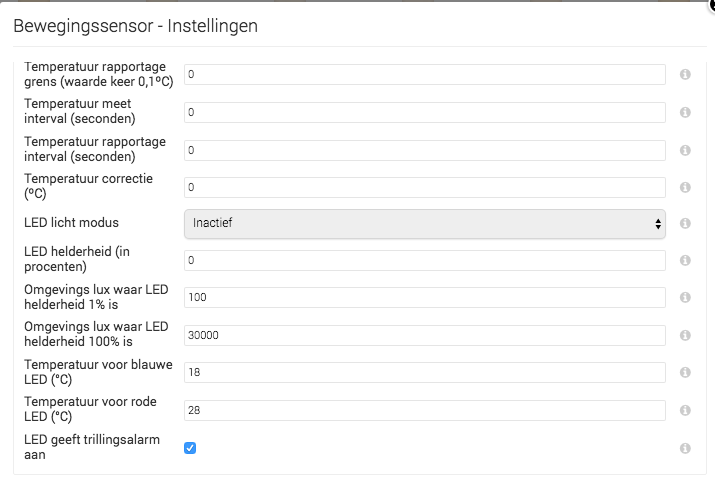Uncheck LED geeft trillingsalarm aan checkbox
715x482 pixels.
pyautogui.click(x=190, y=448)
